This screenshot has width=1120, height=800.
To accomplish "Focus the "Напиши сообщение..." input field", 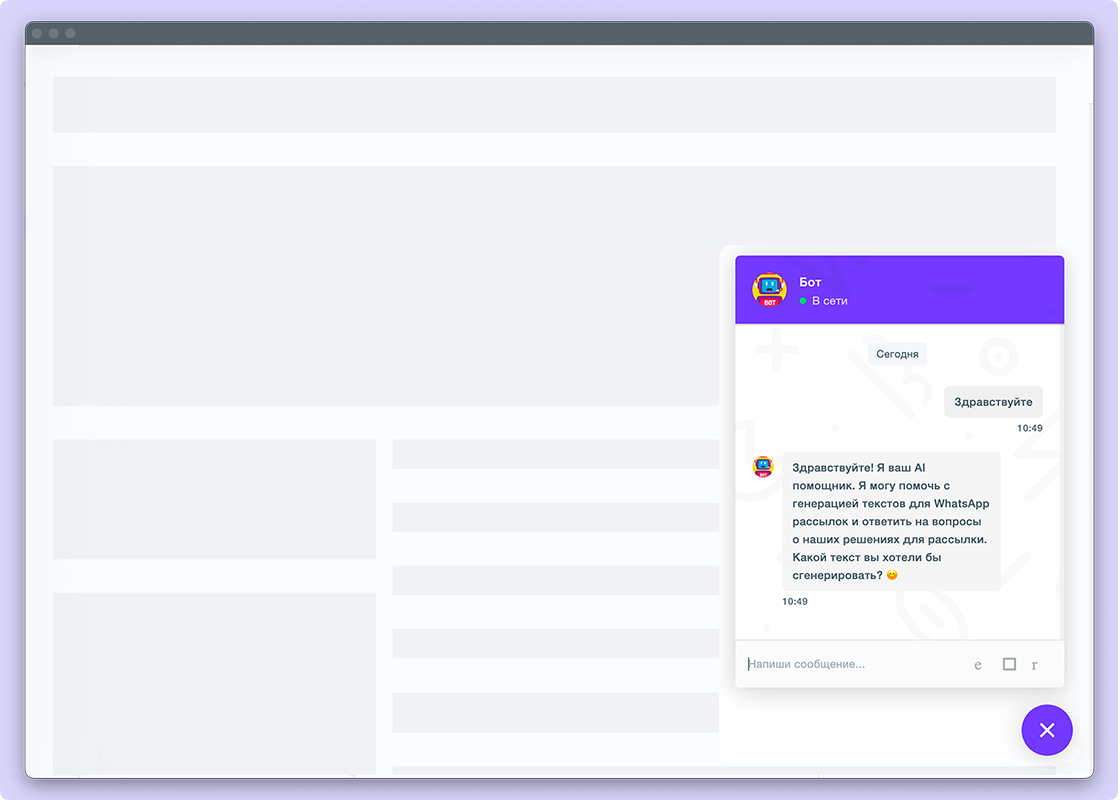I will pyautogui.click(x=850, y=664).
